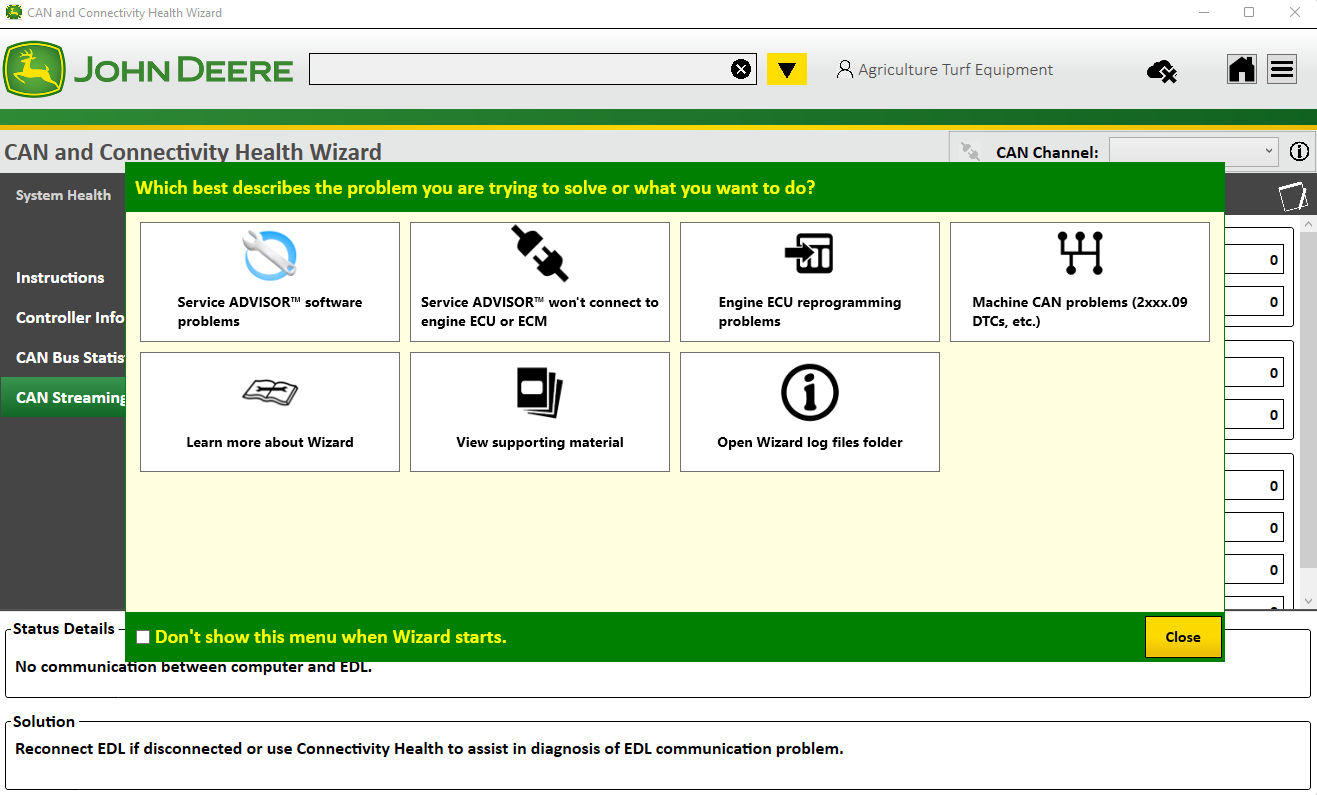The width and height of the screenshot is (1317, 795).
Task: Open Learn more about Wizard
Action: [269, 412]
